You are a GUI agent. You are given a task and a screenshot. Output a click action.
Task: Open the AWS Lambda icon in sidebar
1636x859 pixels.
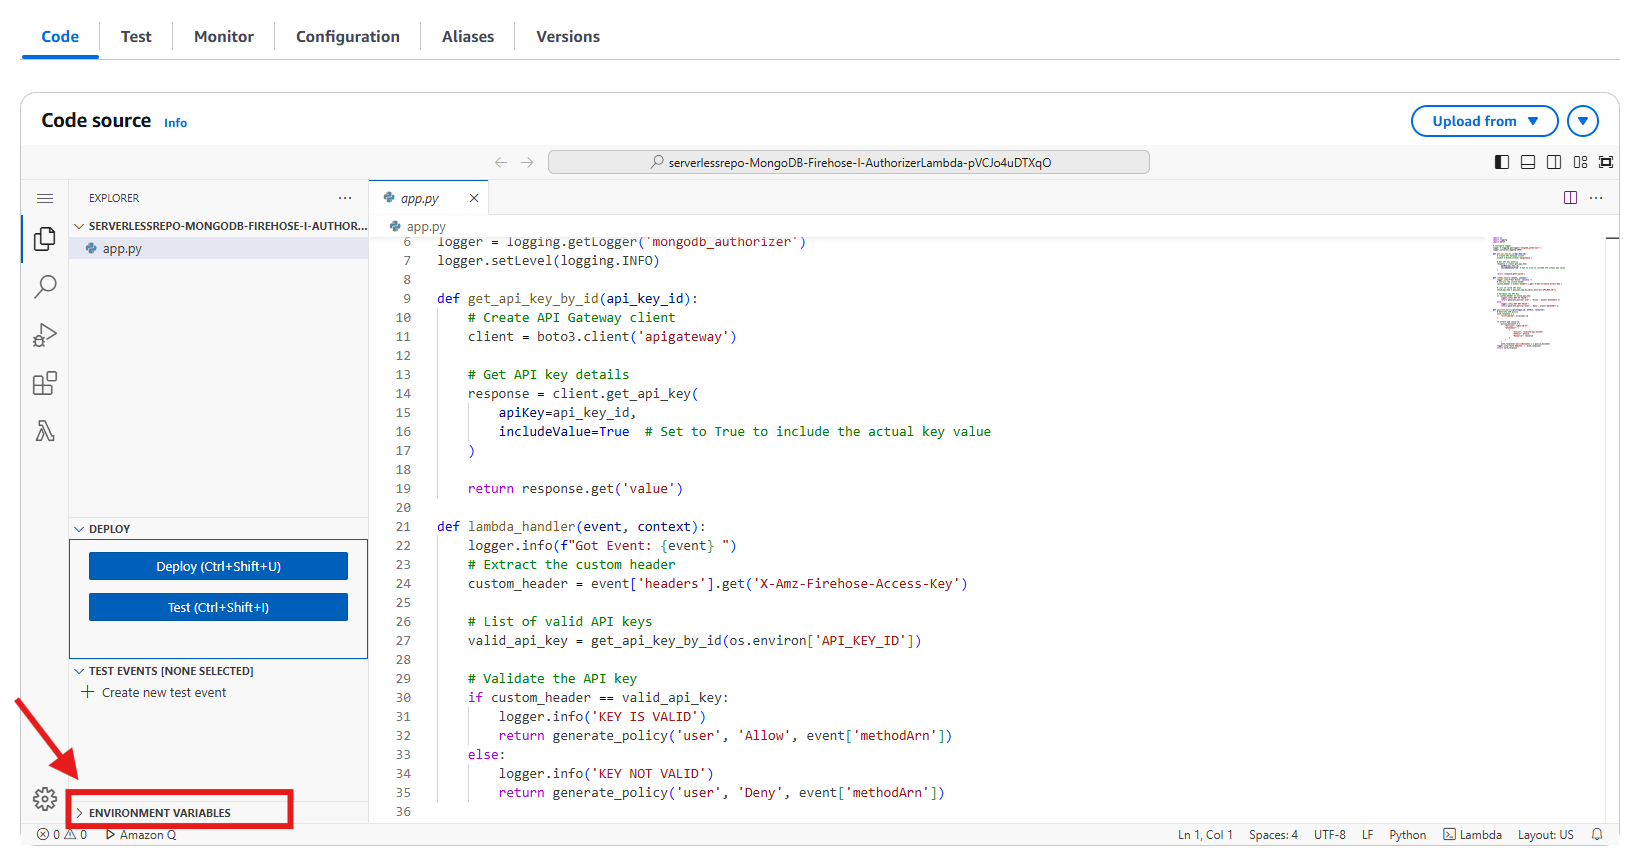click(x=45, y=431)
